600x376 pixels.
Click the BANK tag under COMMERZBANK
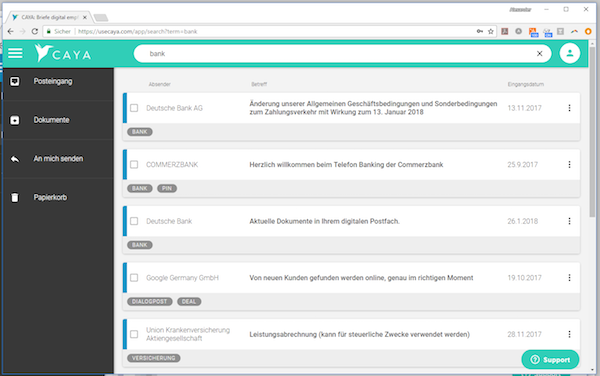pyautogui.click(x=140, y=189)
